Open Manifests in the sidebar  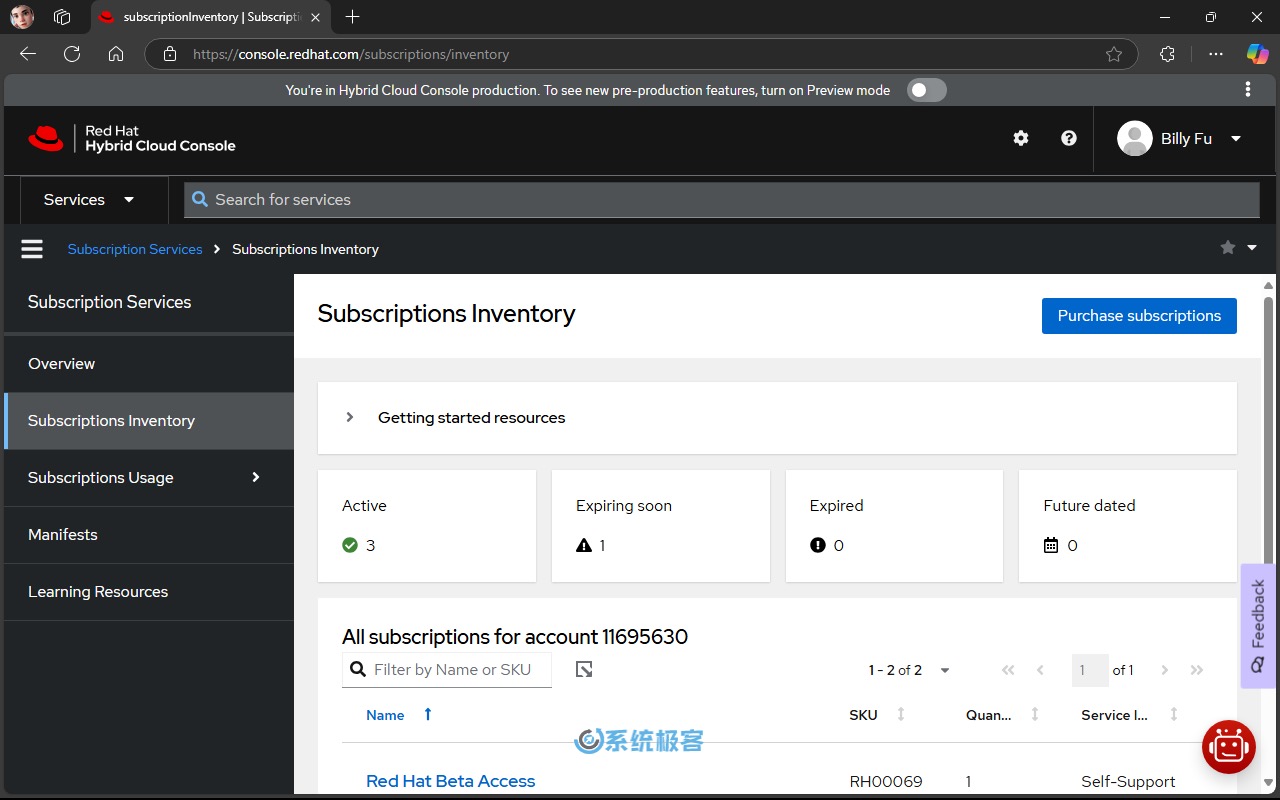[149, 535]
